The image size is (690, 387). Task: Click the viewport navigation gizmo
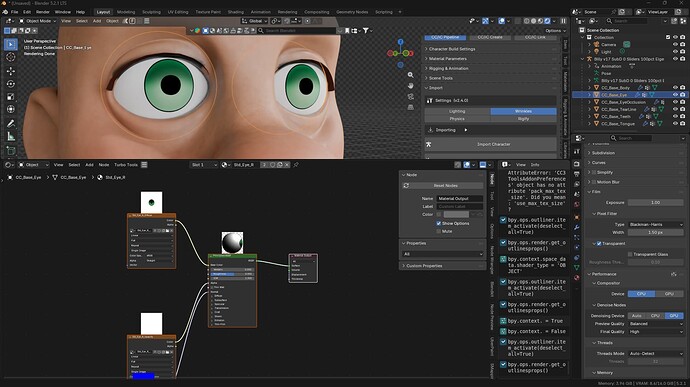coord(400,53)
